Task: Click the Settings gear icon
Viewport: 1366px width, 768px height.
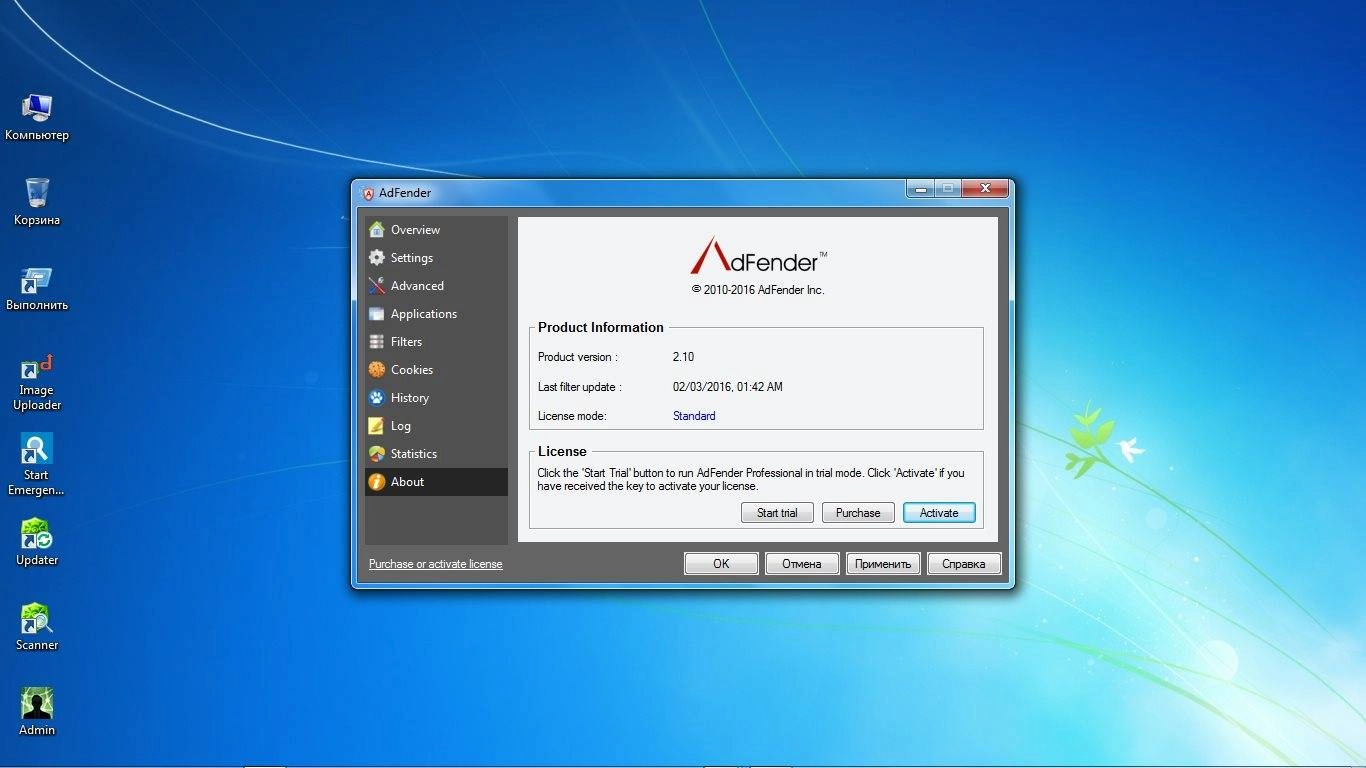Action: pos(376,257)
